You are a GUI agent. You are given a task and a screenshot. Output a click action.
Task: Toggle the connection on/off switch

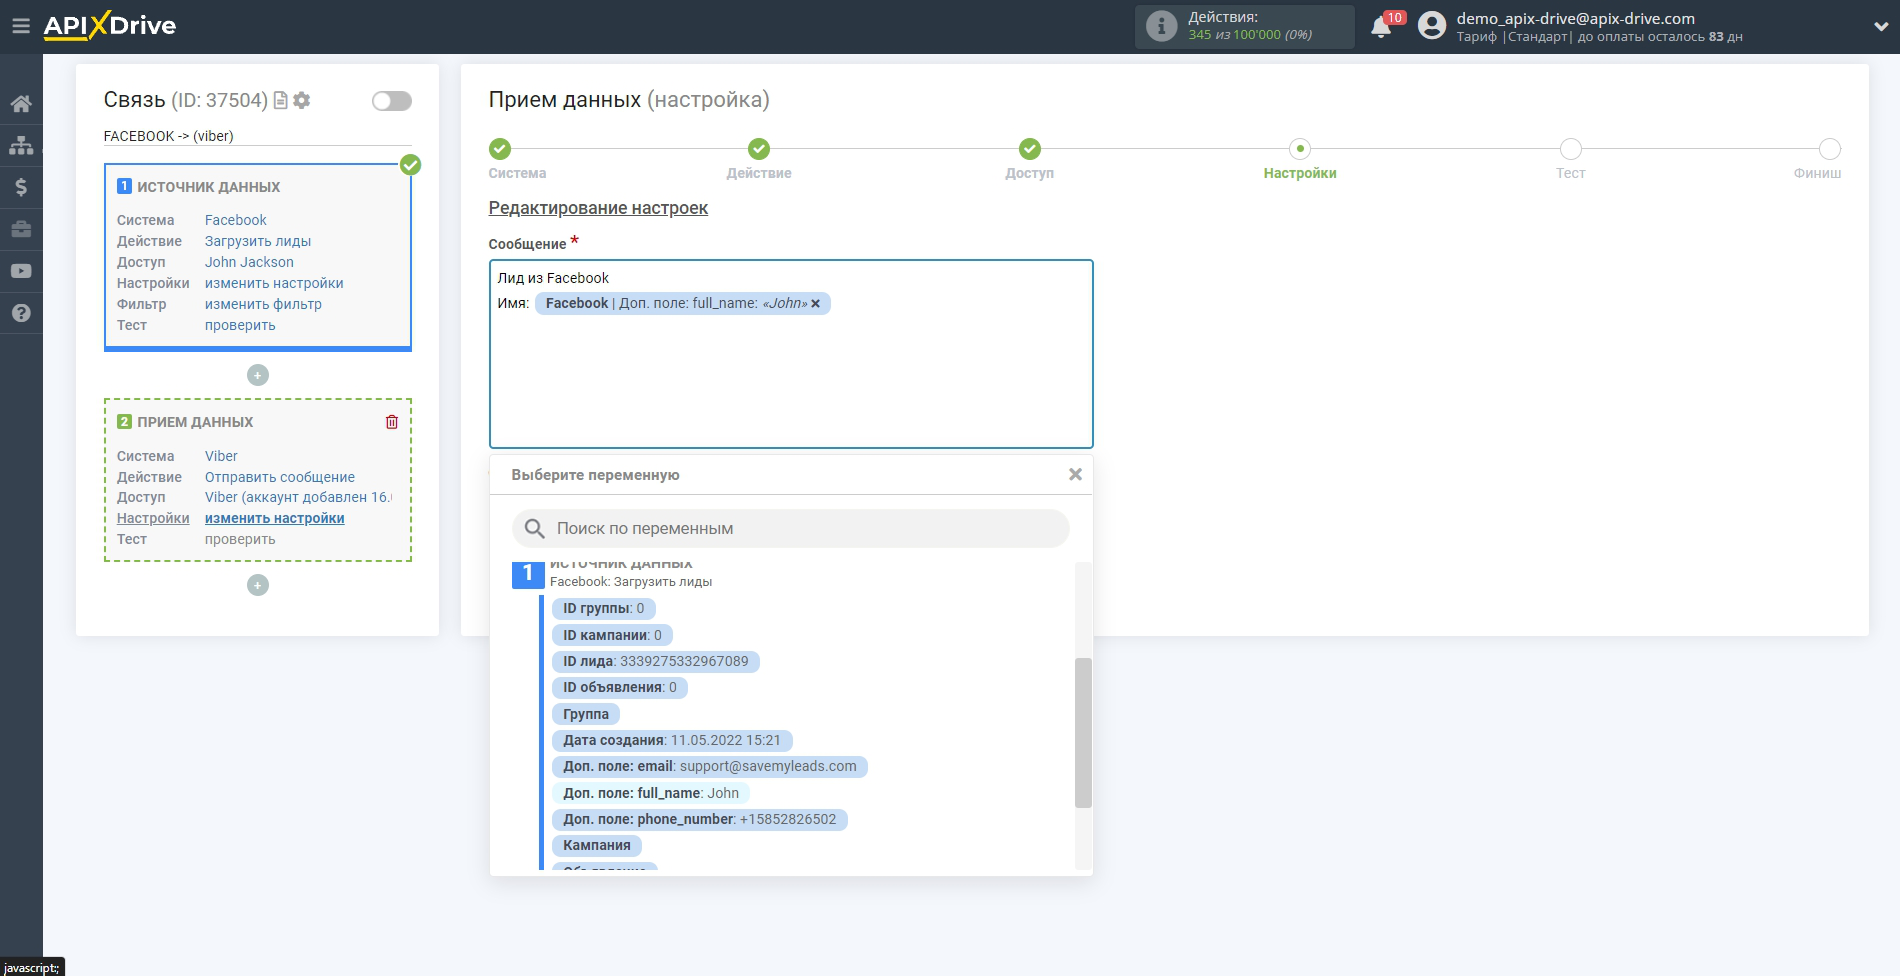392,101
